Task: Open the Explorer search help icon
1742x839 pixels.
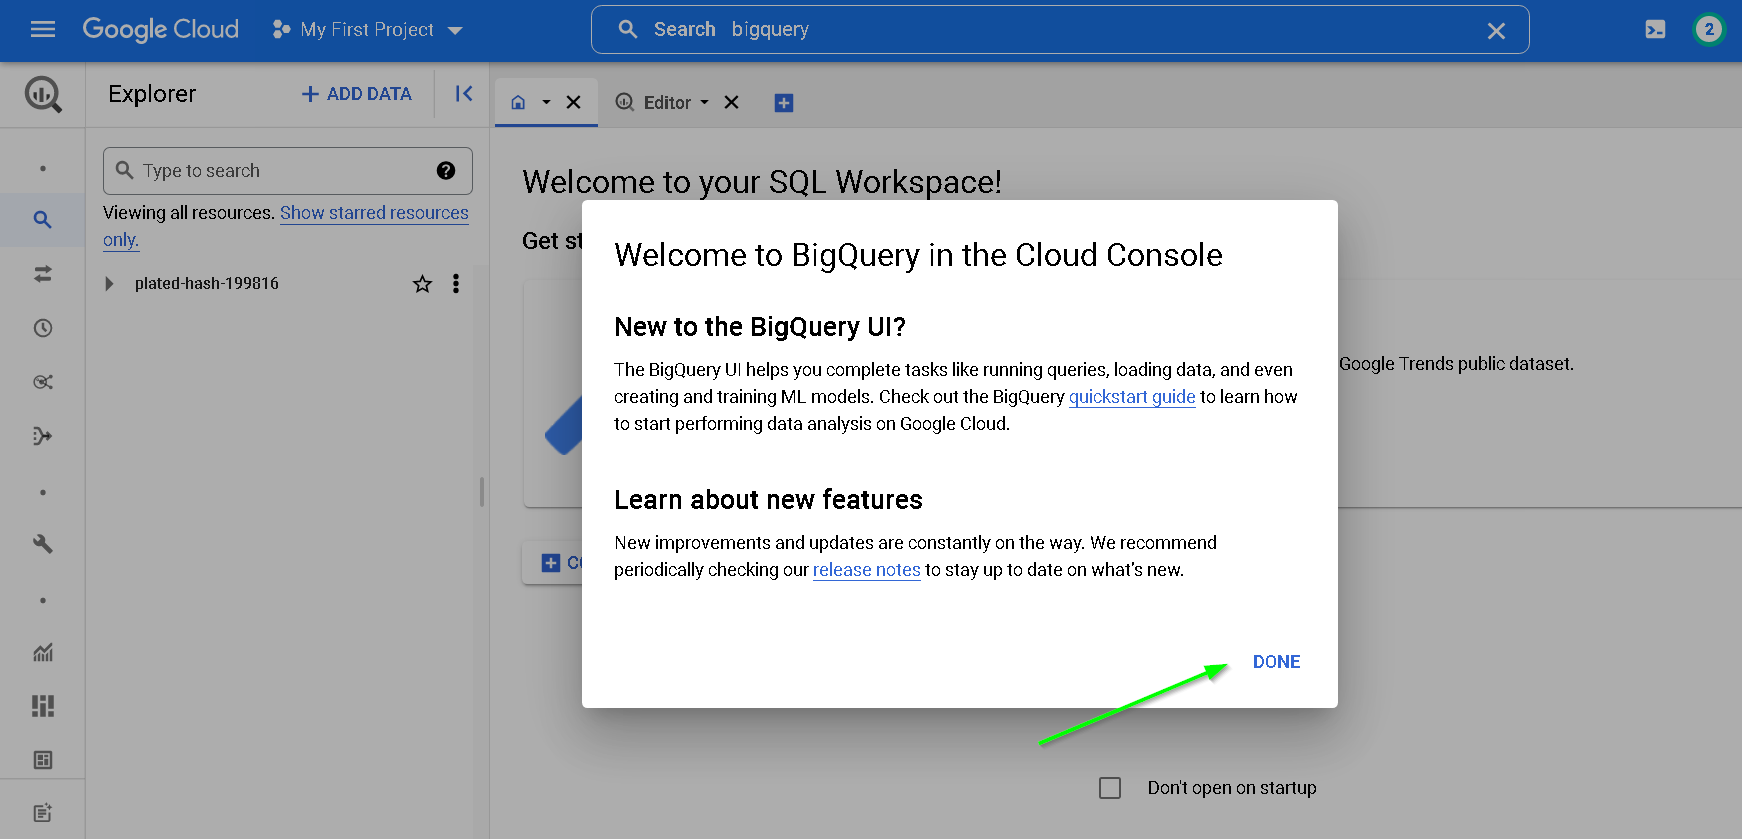Action: (x=446, y=171)
